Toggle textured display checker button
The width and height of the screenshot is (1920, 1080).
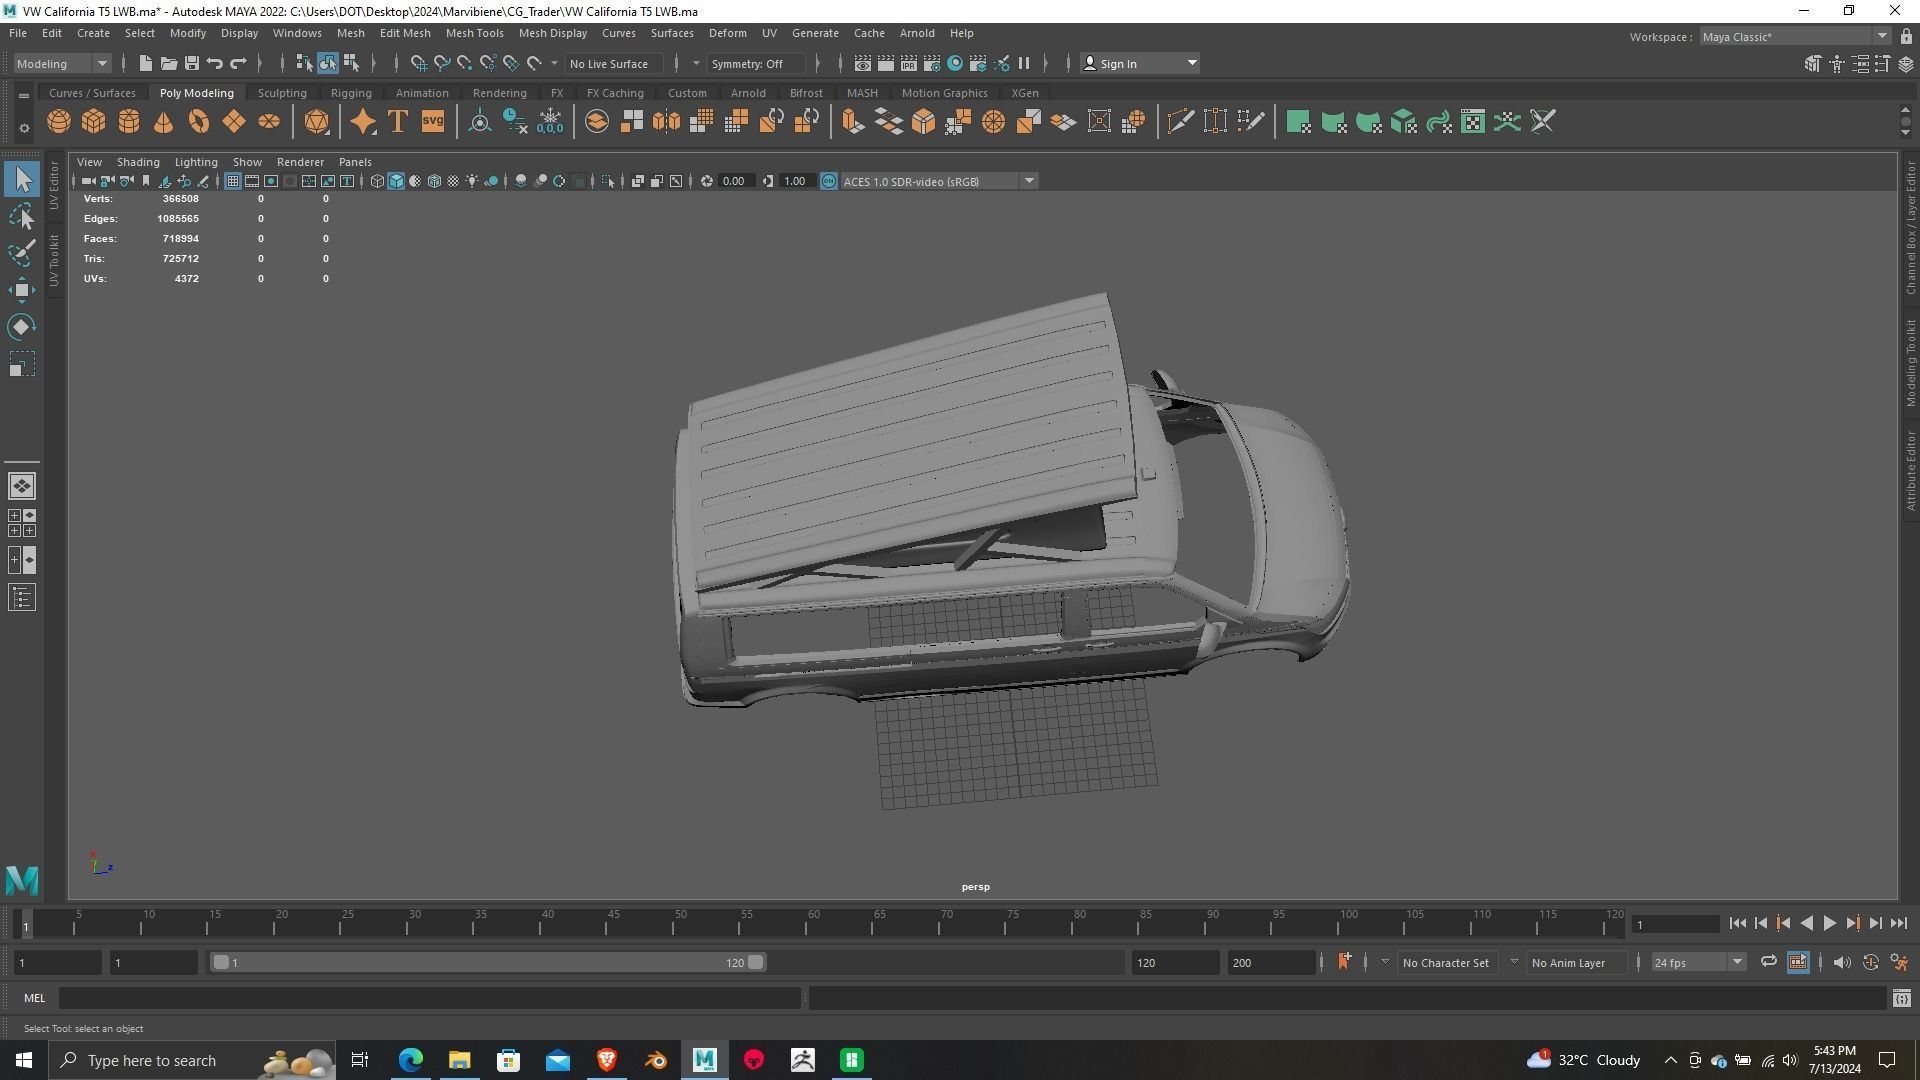453,181
